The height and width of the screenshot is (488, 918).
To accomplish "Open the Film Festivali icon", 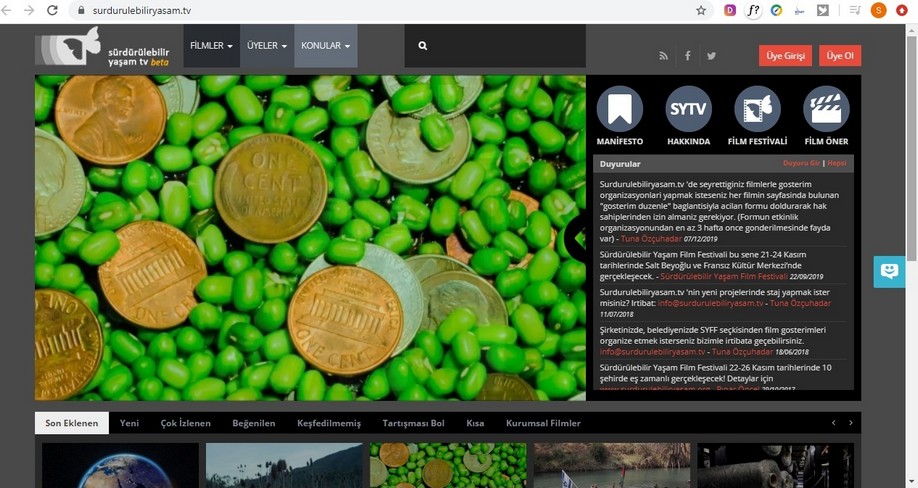I will tap(757, 109).
